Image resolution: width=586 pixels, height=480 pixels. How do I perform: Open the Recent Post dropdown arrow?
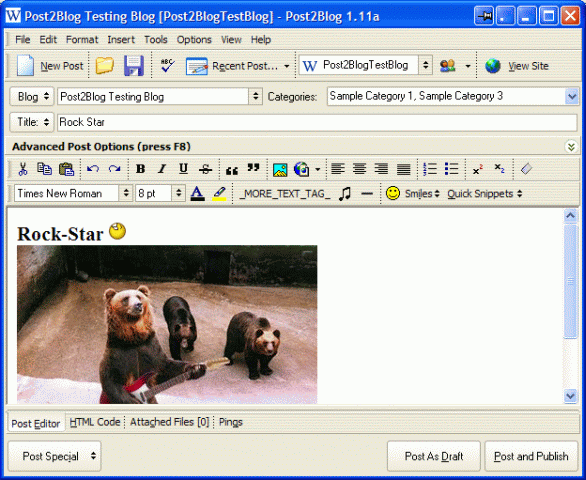[x=287, y=66]
